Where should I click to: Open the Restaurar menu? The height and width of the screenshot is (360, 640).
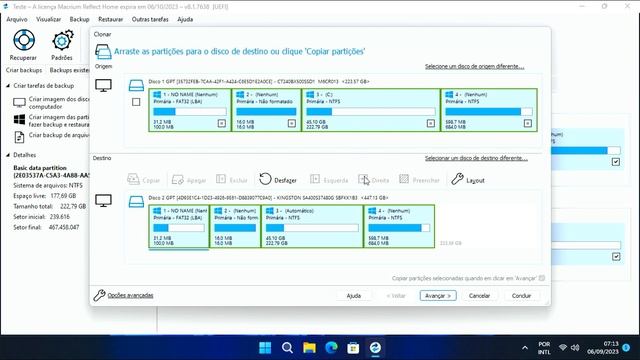(x=111, y=19)
